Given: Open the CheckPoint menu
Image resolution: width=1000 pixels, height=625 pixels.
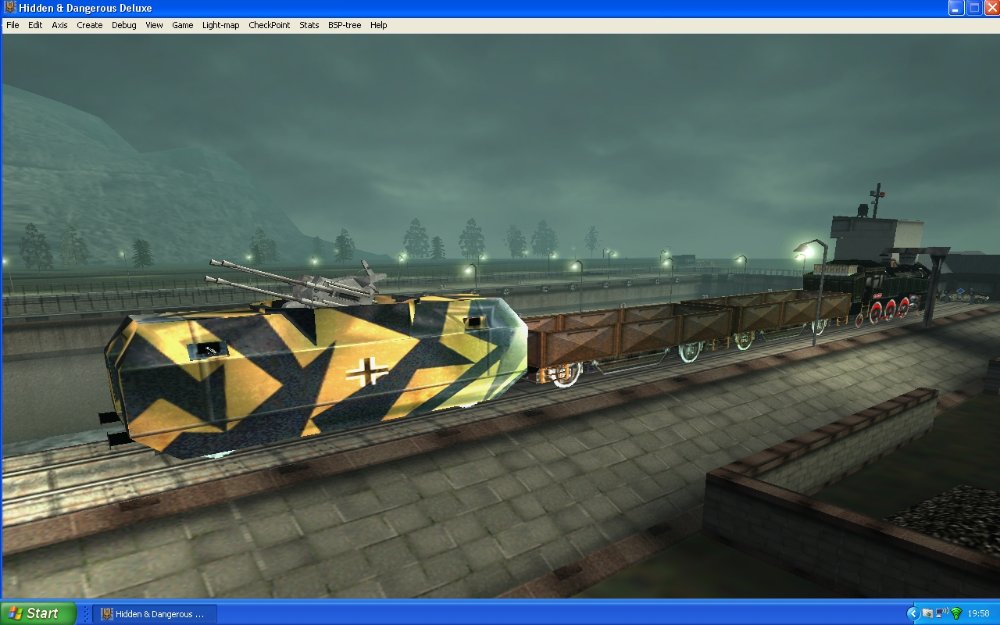Looking at the screenshot, I should (x=268, y=25).
